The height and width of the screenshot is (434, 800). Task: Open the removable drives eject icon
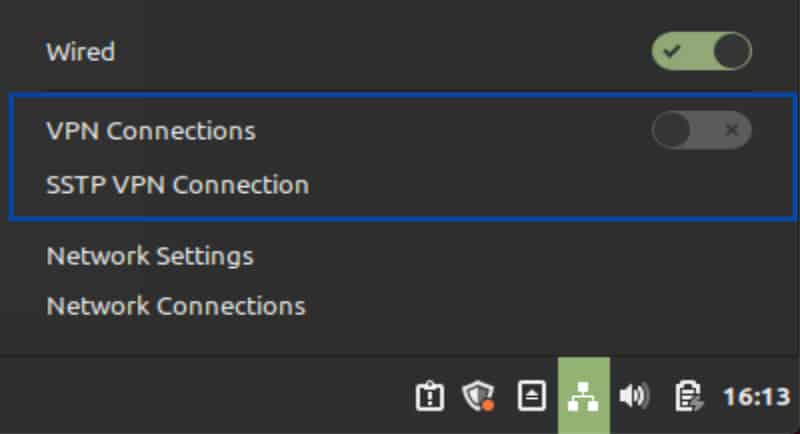(532, 396)
